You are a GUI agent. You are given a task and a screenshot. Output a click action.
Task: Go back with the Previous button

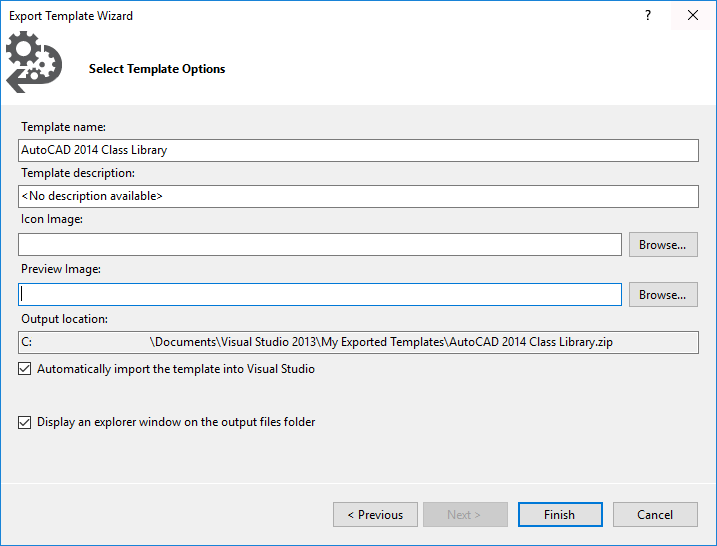[x=375, y=515]
